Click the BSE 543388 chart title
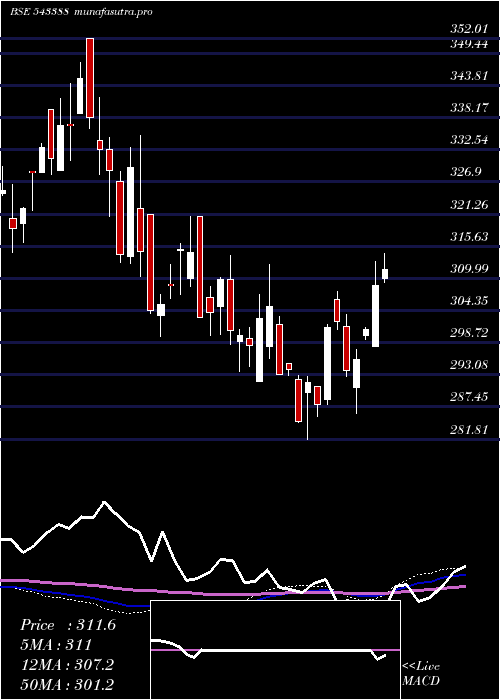Viewport: 500px width, 700px height. pos(39,12)
